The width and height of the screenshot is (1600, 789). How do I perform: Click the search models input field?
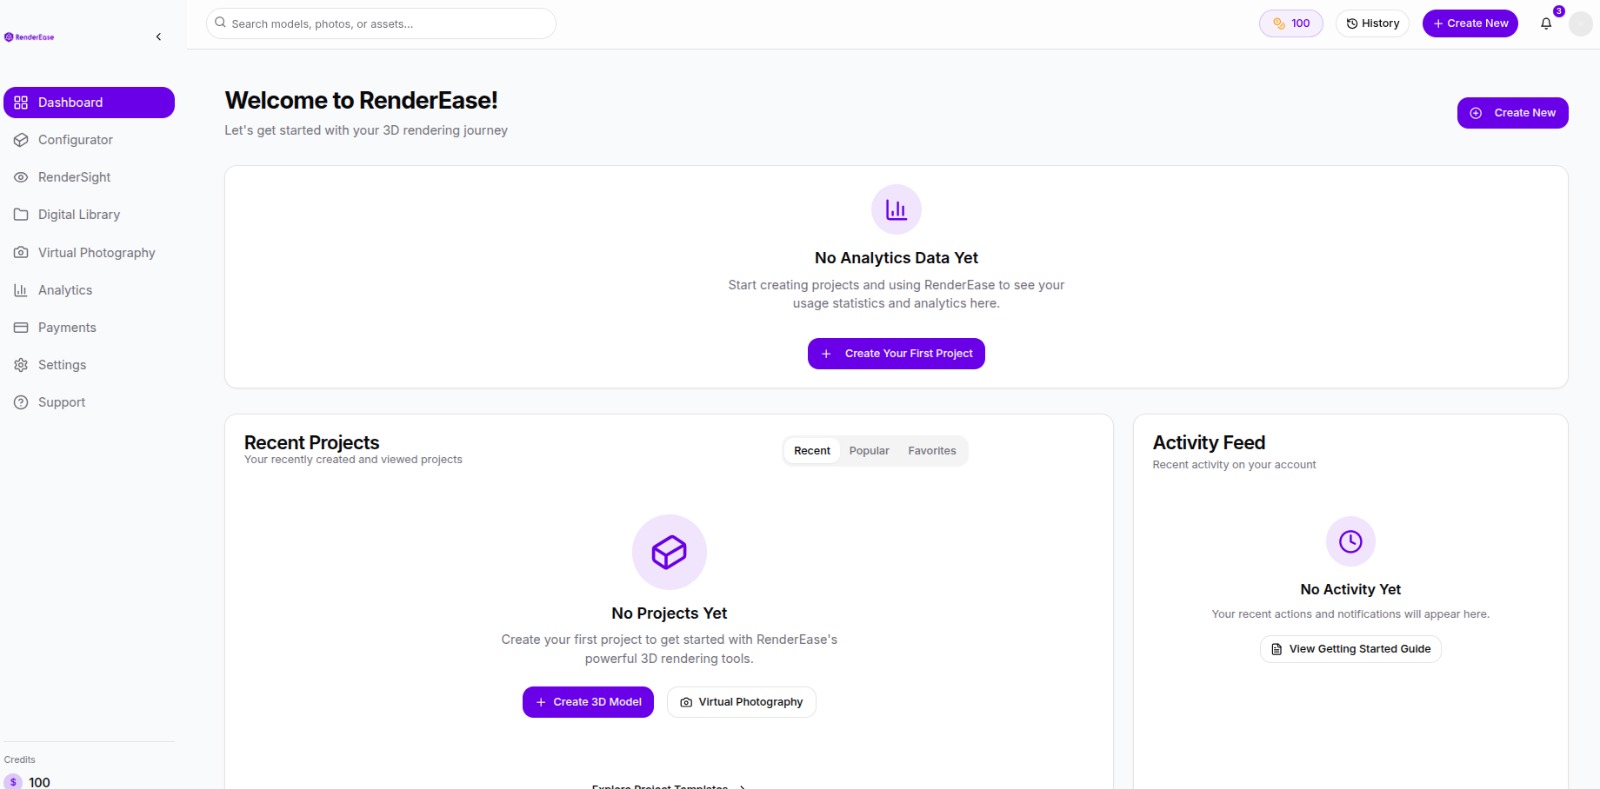pyautogui.click(x=385, y=24)
